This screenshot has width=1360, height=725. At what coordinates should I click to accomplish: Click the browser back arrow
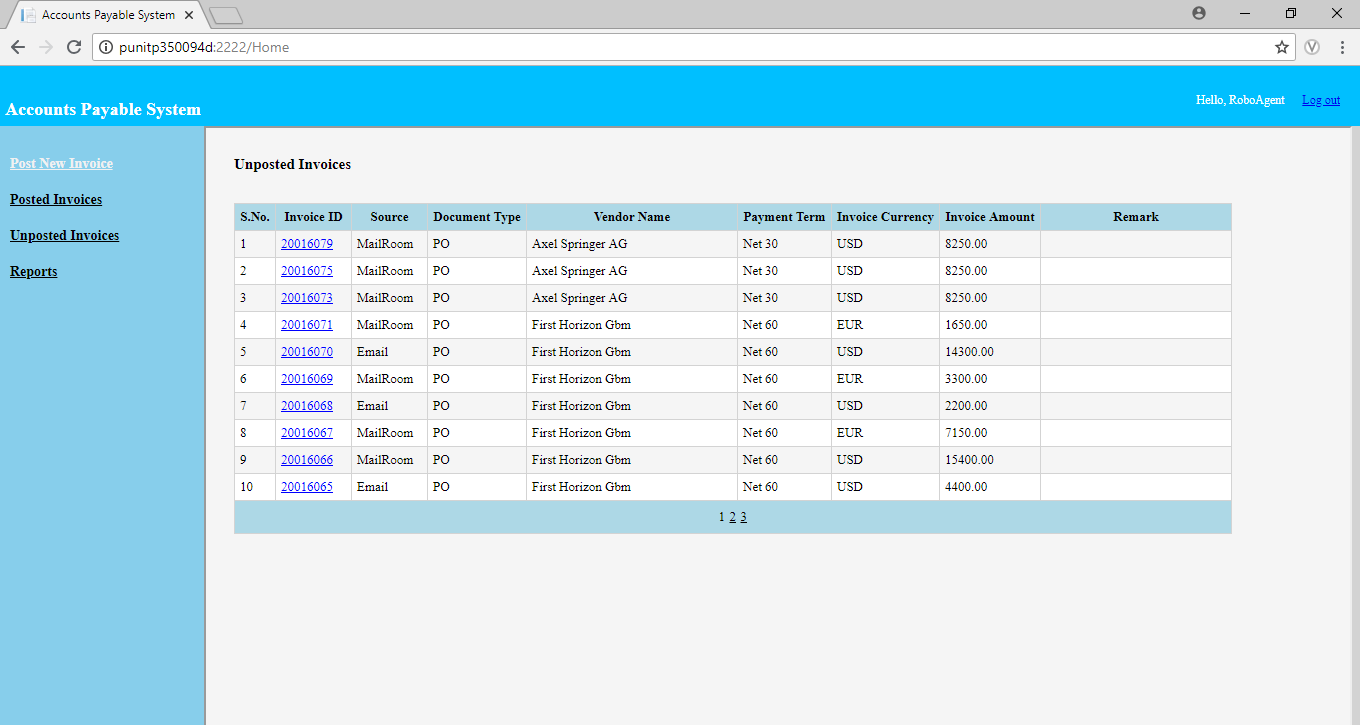(x=18, y=47)
